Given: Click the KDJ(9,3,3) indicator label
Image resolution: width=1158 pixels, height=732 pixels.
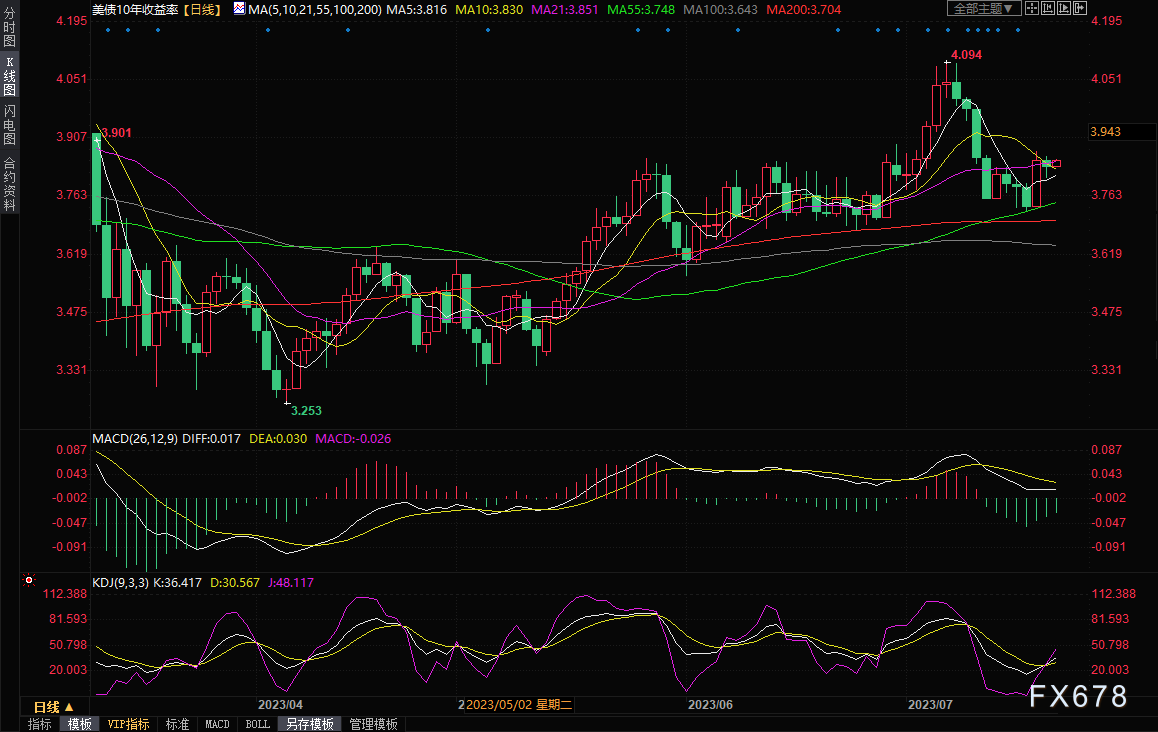Looking at the screenshot, I should click(120, 583).
